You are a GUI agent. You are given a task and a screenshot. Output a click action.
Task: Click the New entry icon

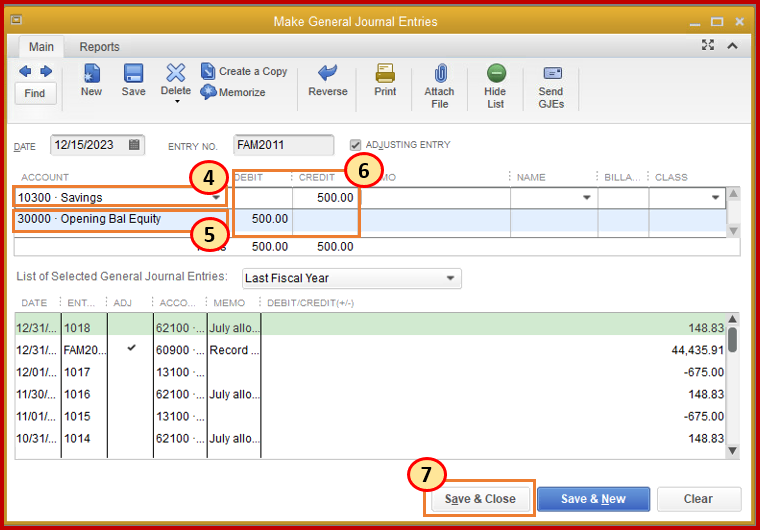point(91,74)
